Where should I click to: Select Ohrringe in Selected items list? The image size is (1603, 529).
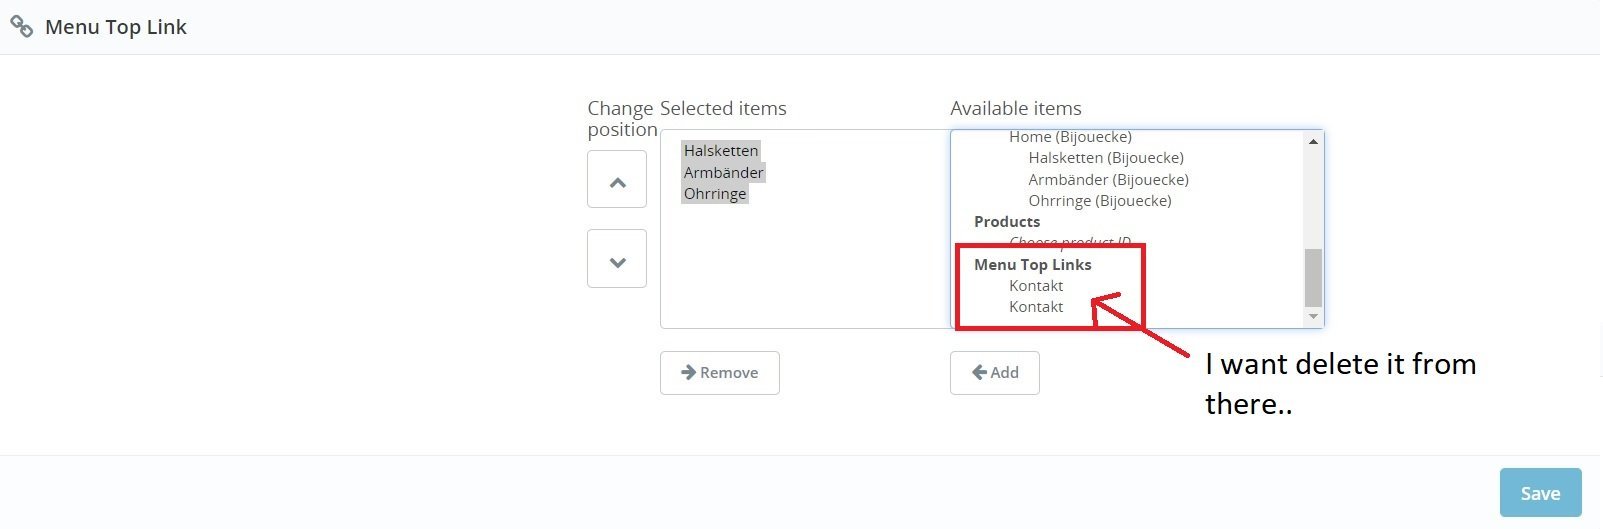pyautogui.click(x=715, y=194)
